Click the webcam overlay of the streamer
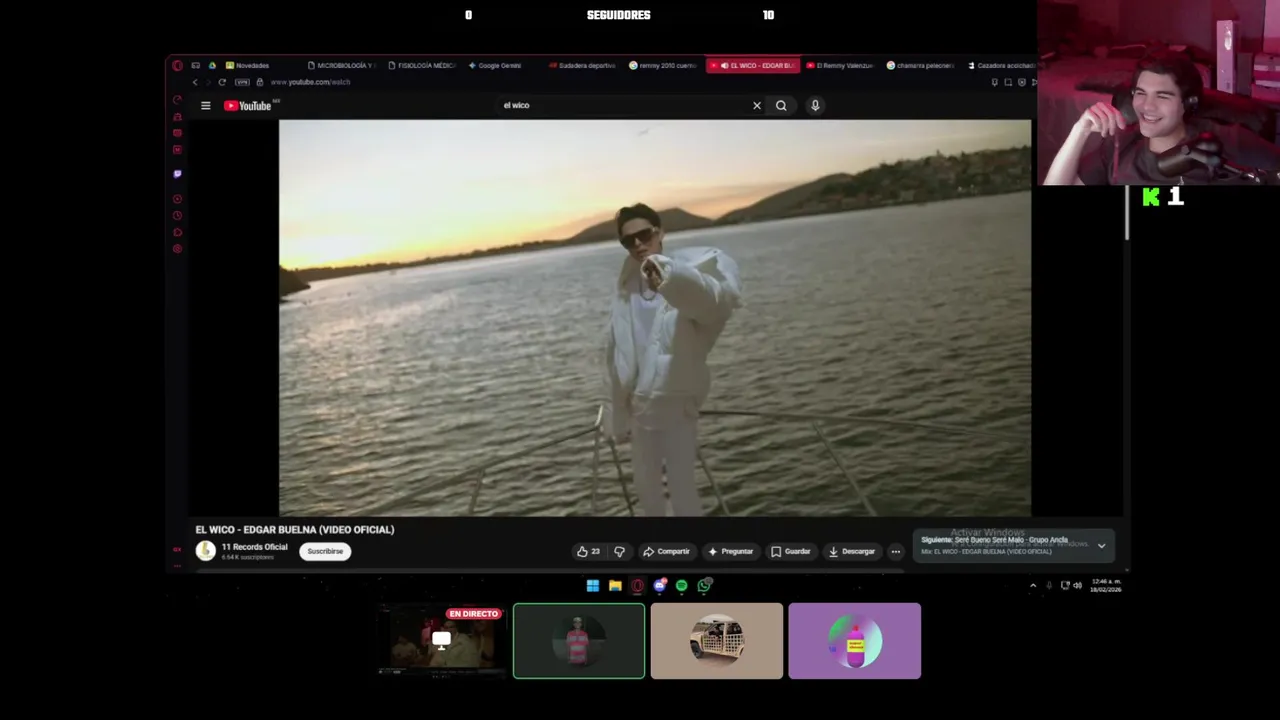 tap(1158, 93)
